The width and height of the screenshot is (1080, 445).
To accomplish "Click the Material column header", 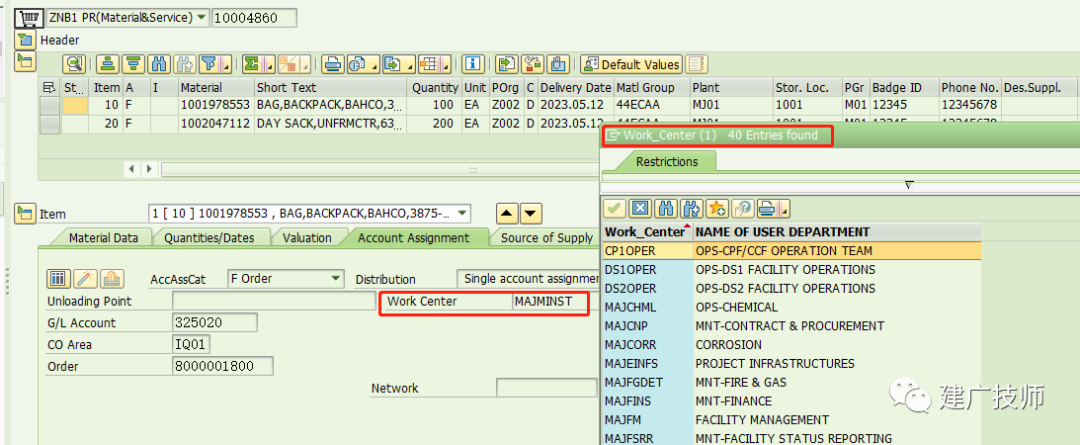I will (215, 87).
